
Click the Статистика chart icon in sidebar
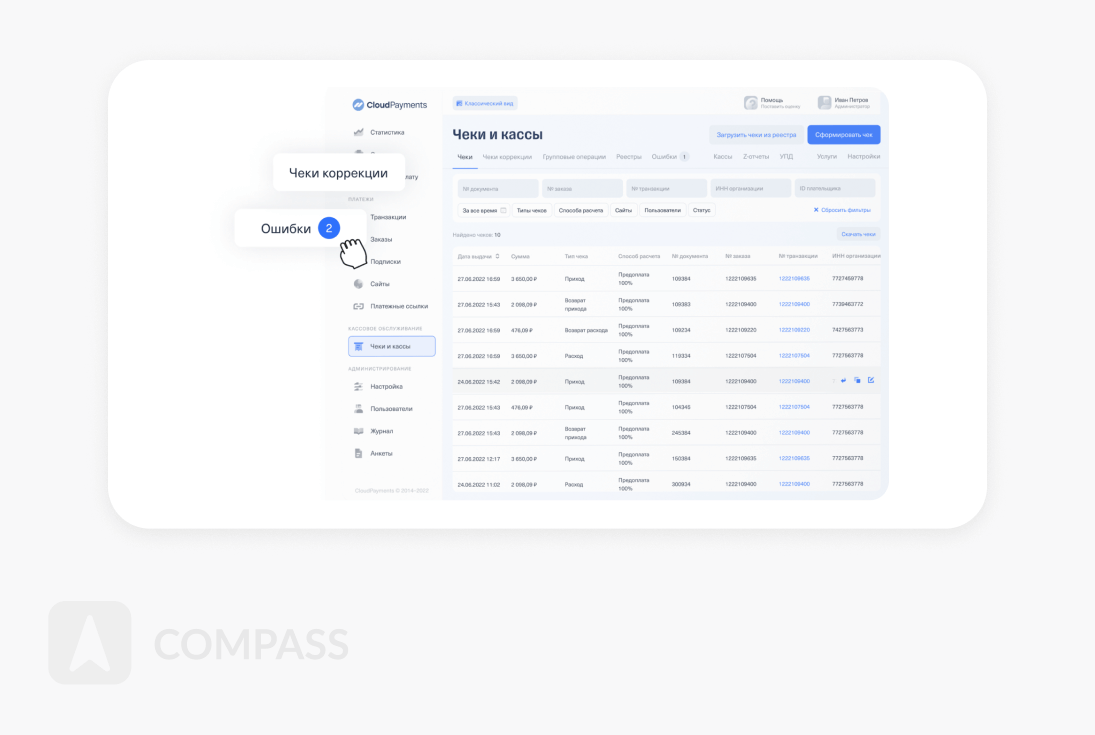pyautogui.click(x=358, y=132)
